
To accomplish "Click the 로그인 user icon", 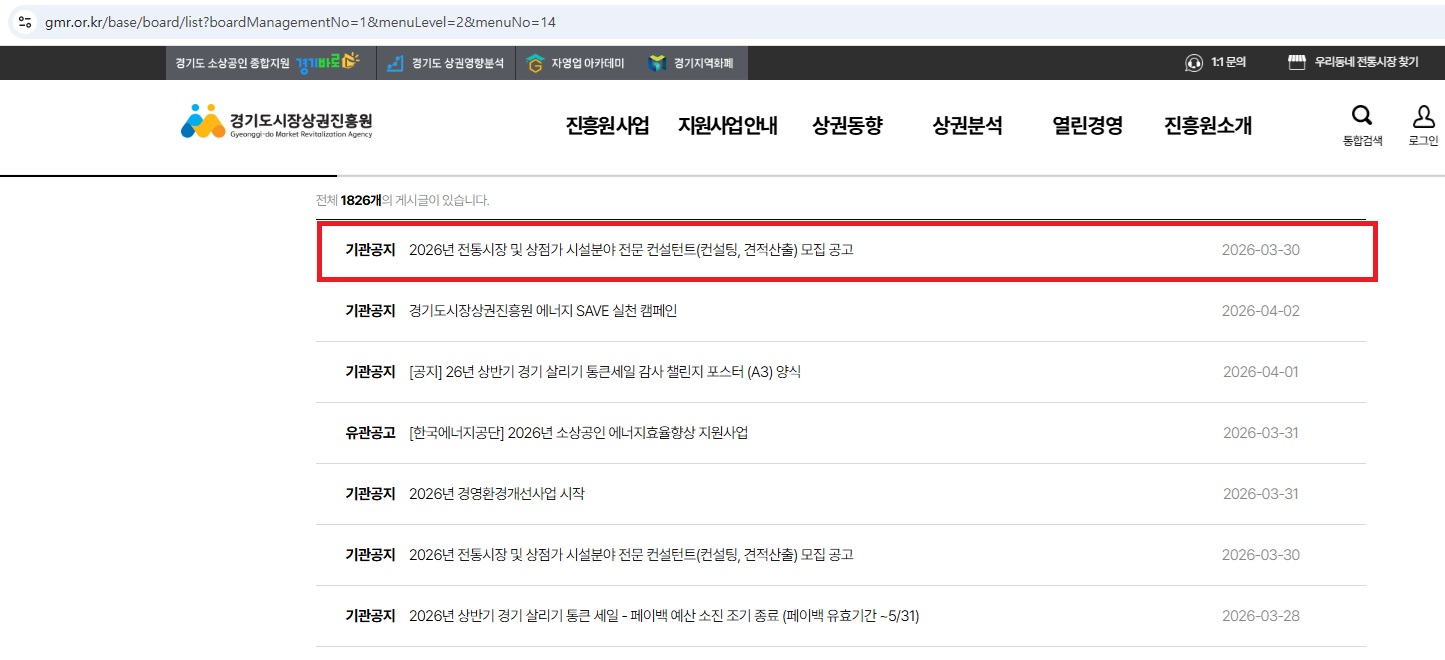I will (x=1423, y=116).
